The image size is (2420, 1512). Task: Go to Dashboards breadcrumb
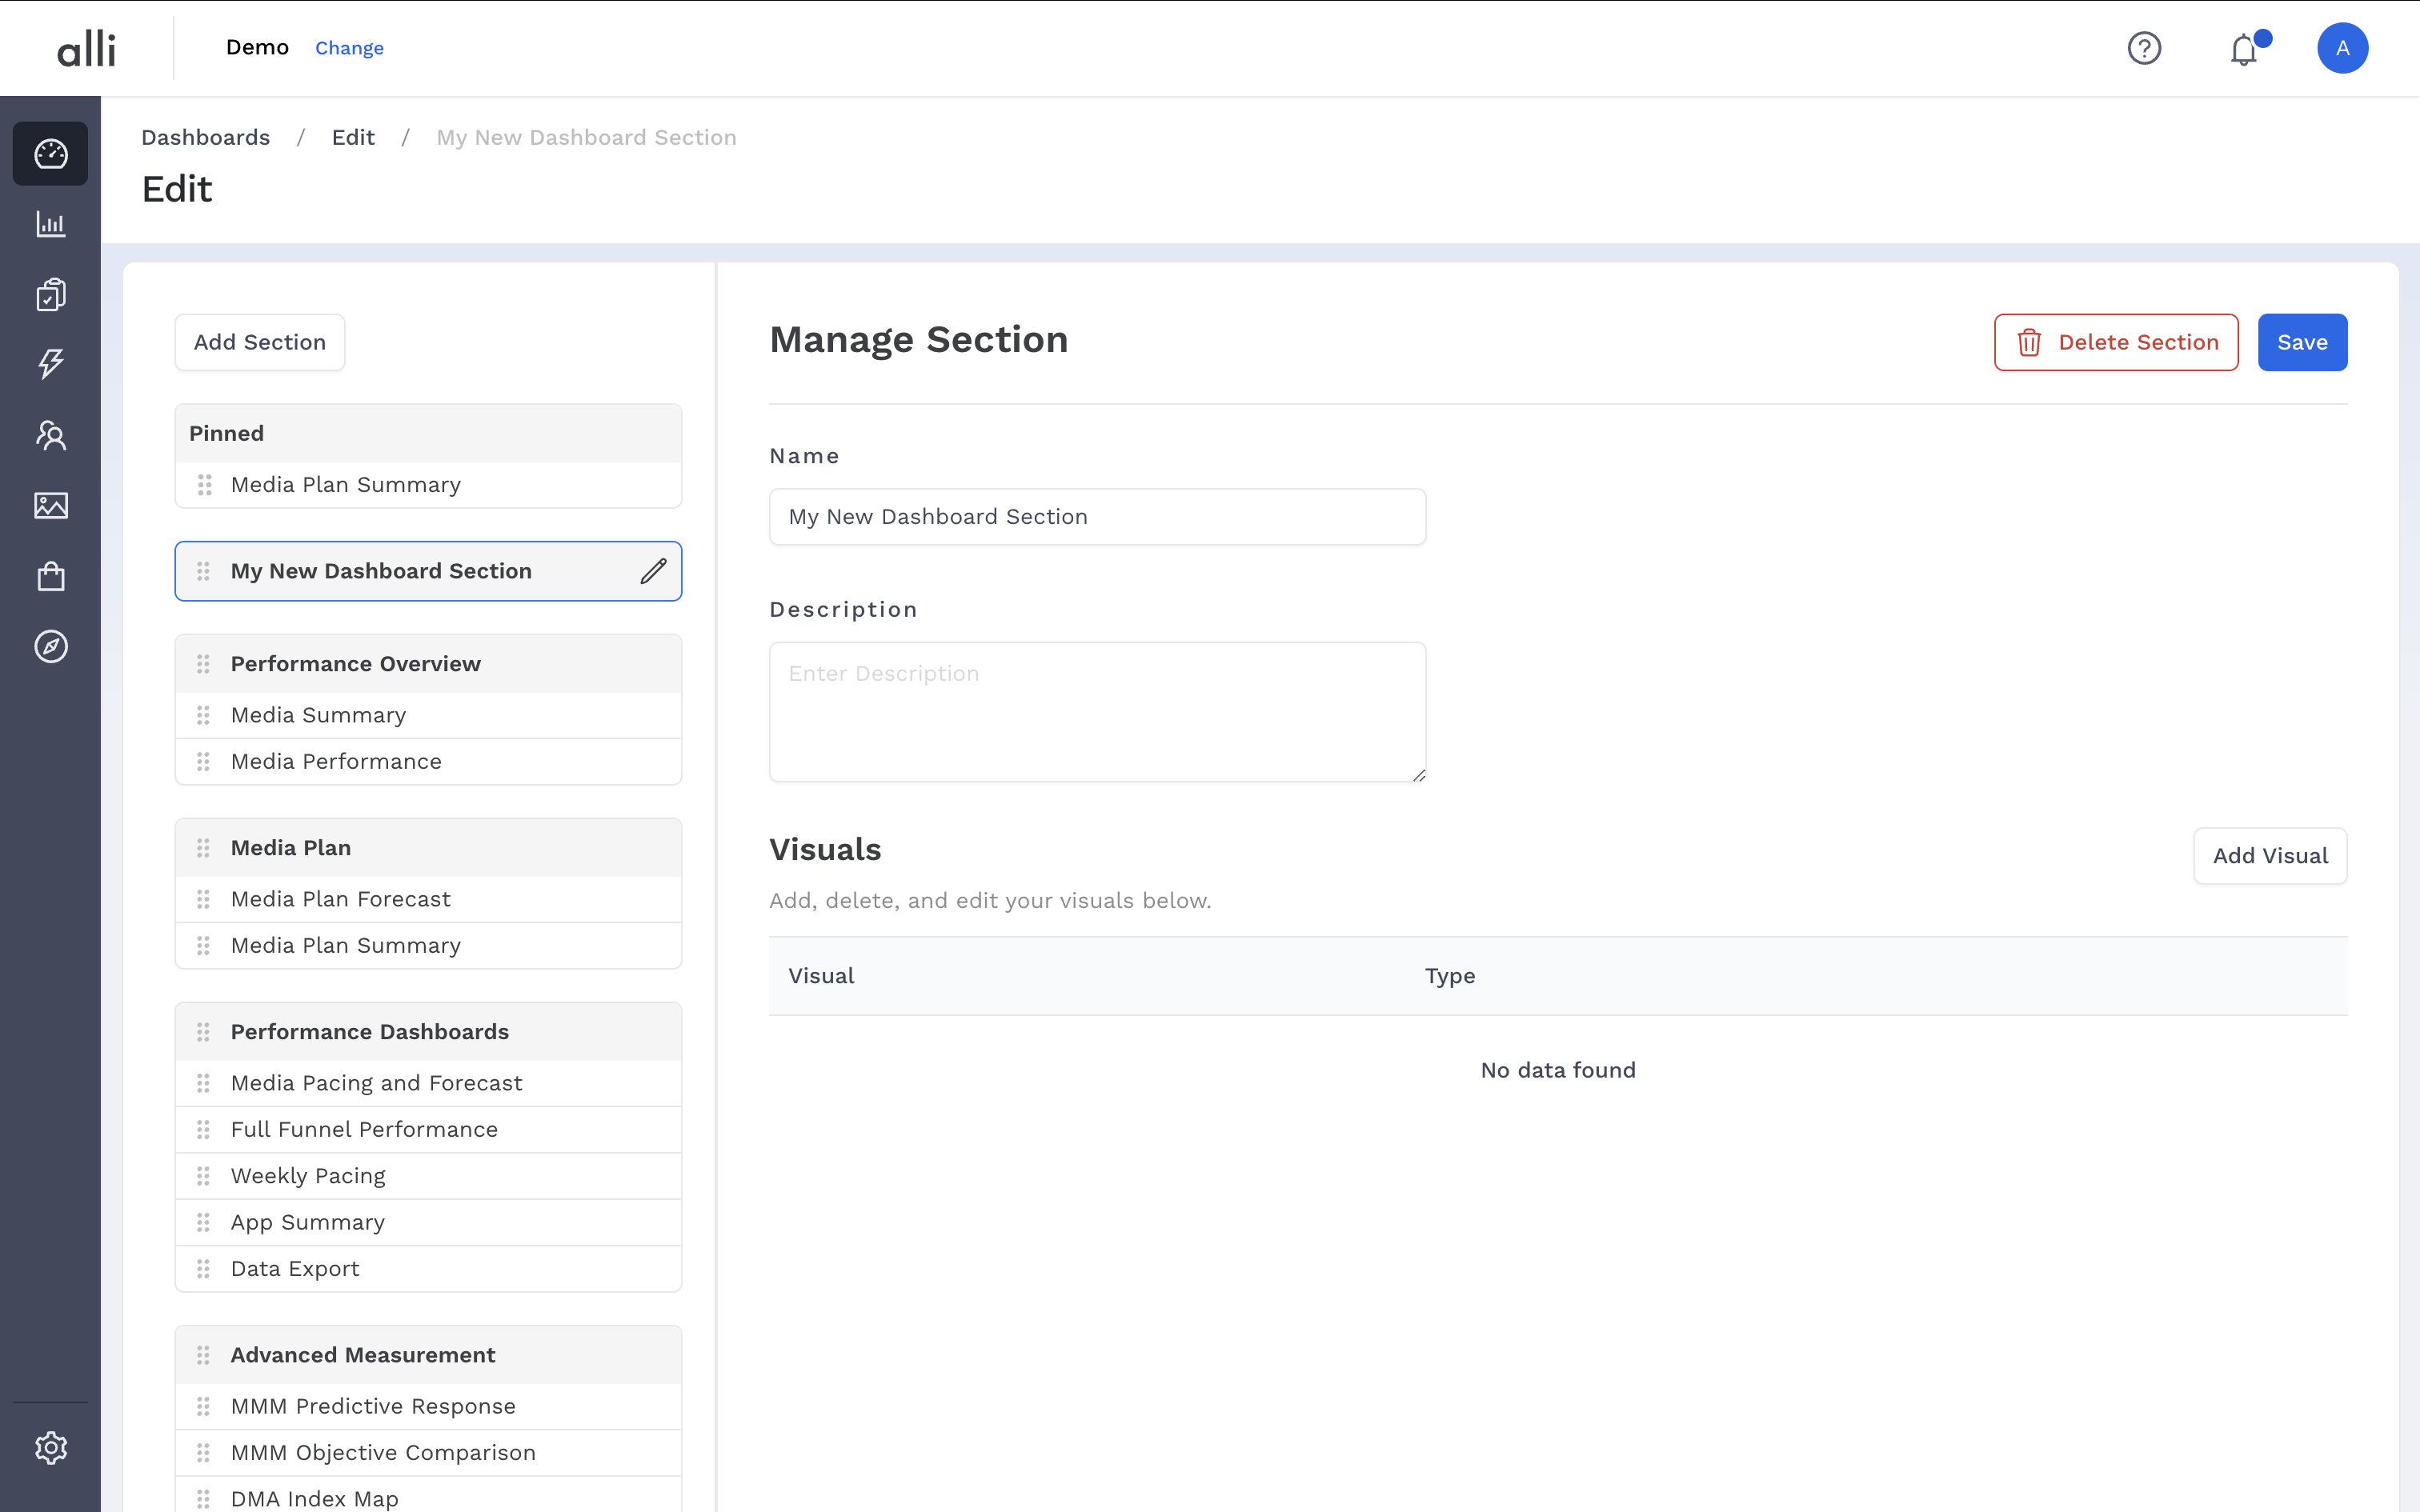(205, 137)
